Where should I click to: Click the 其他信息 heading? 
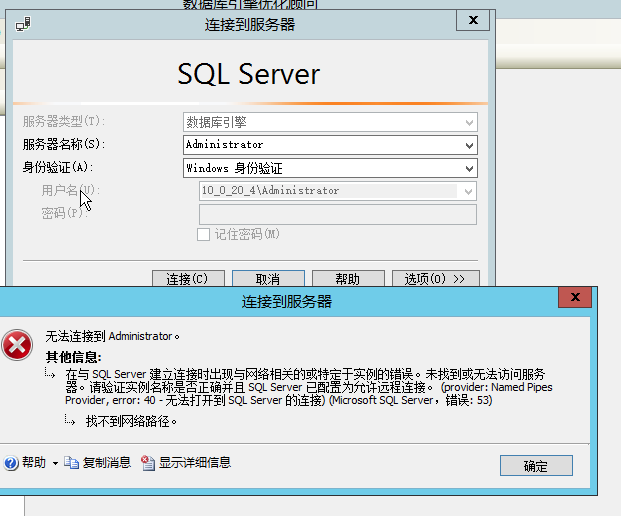73,357
